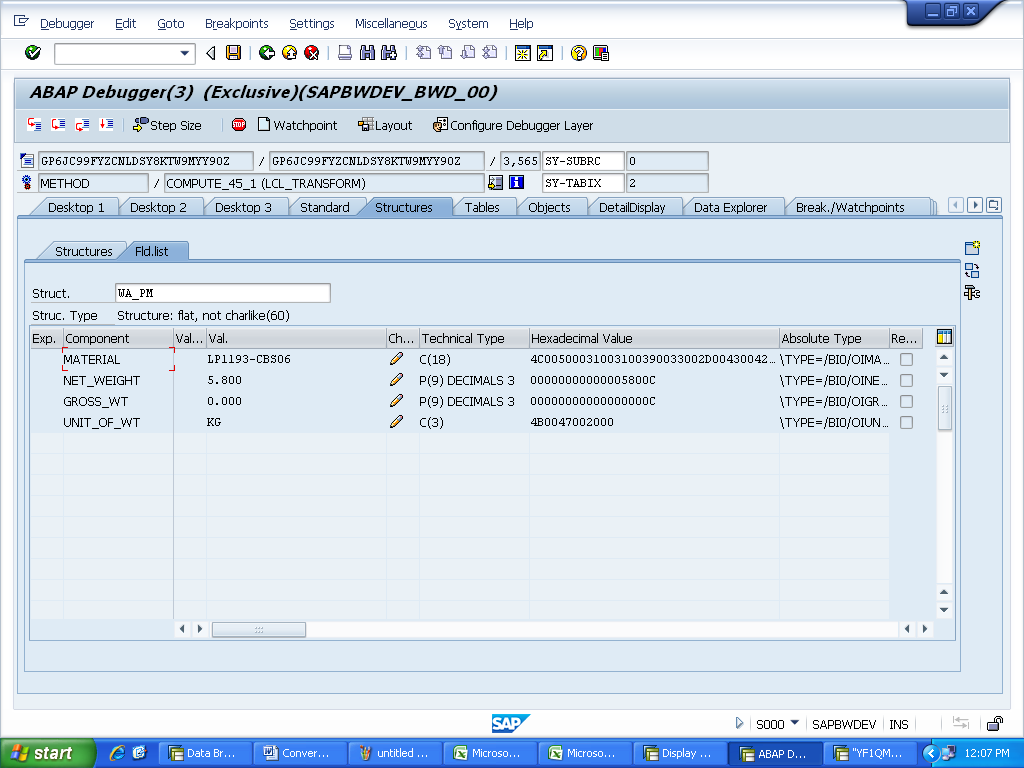
Task: Click the yellow Help question mark icon
Action: [x=578, y=53]
